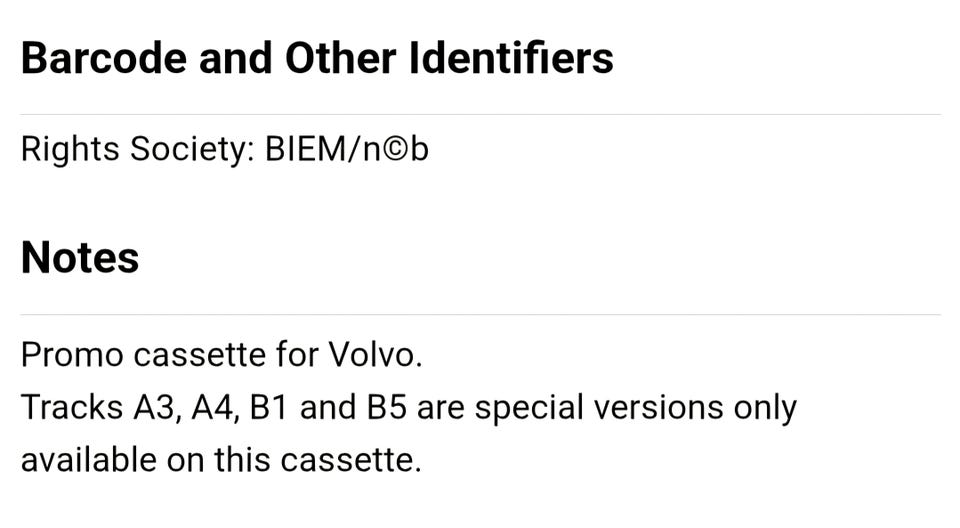The height and width of the screenshot is (528, 960).
Task: Select the Rights Society label text
Action: point(137,150)
